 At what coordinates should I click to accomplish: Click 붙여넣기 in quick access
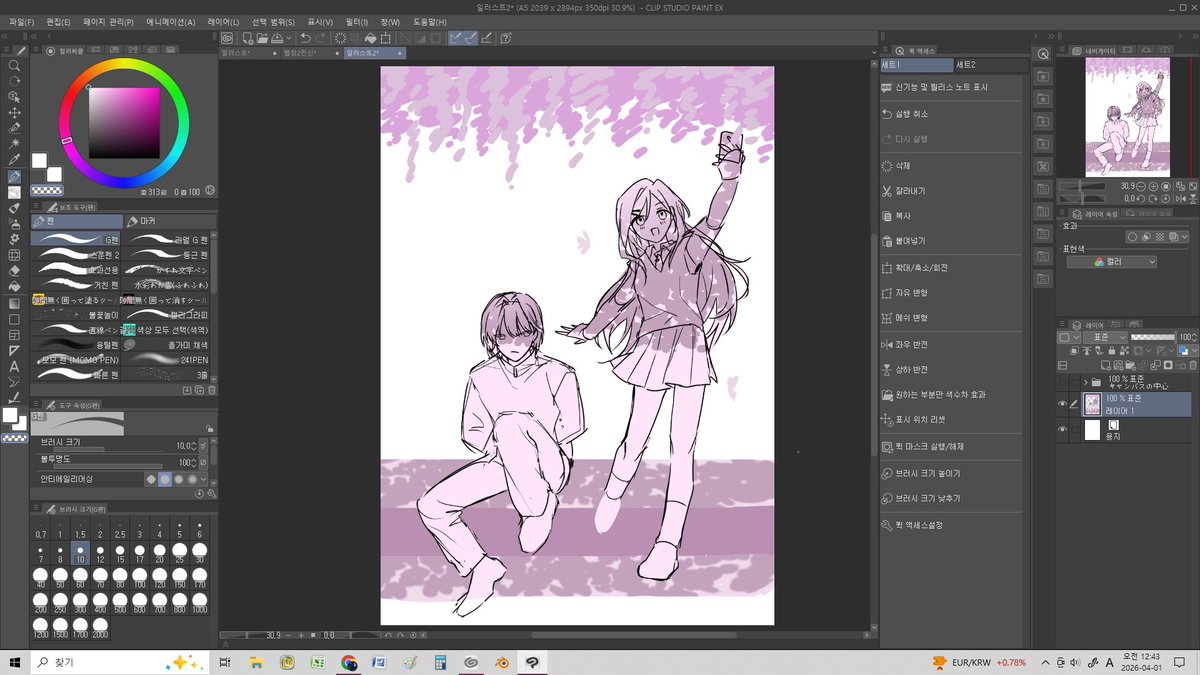[x=910, y=241]
